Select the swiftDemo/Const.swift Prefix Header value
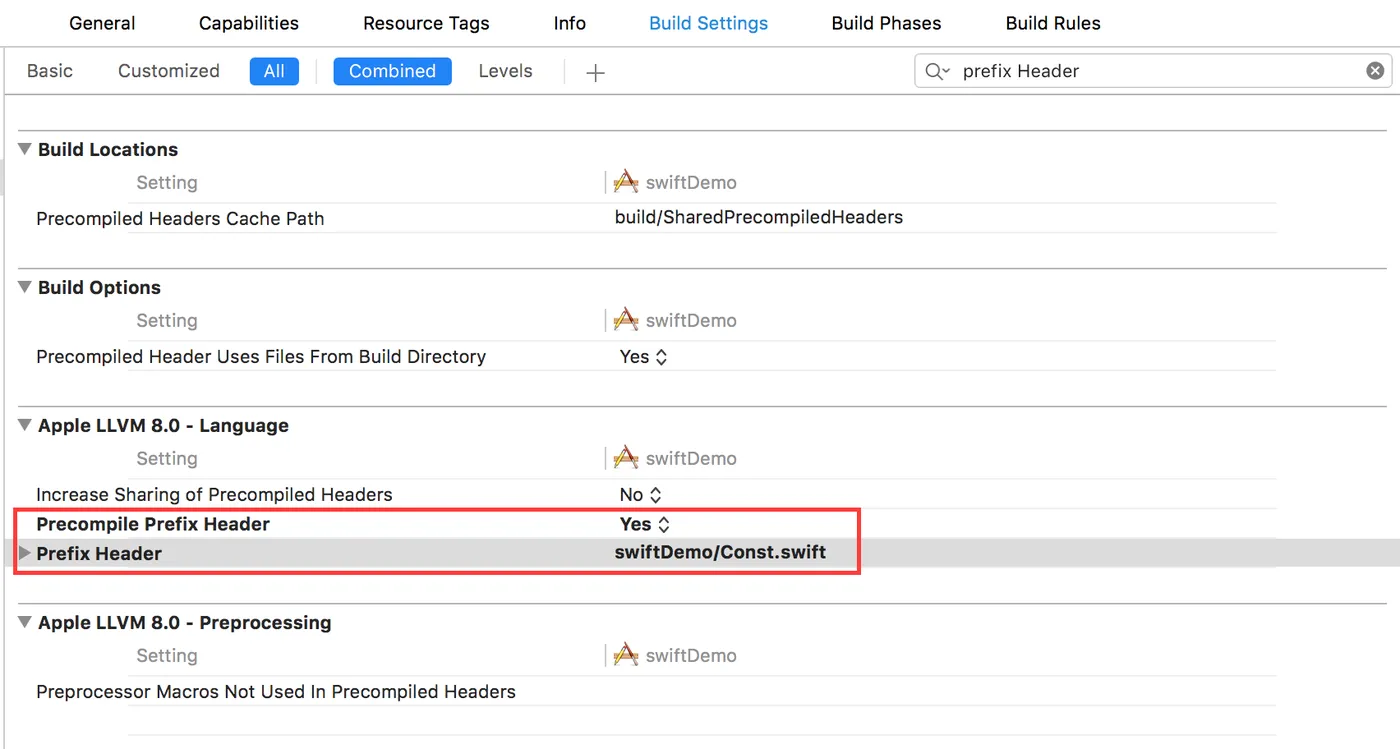The height and width of the screenshot is (749, 1400). (x=720, y=552)
